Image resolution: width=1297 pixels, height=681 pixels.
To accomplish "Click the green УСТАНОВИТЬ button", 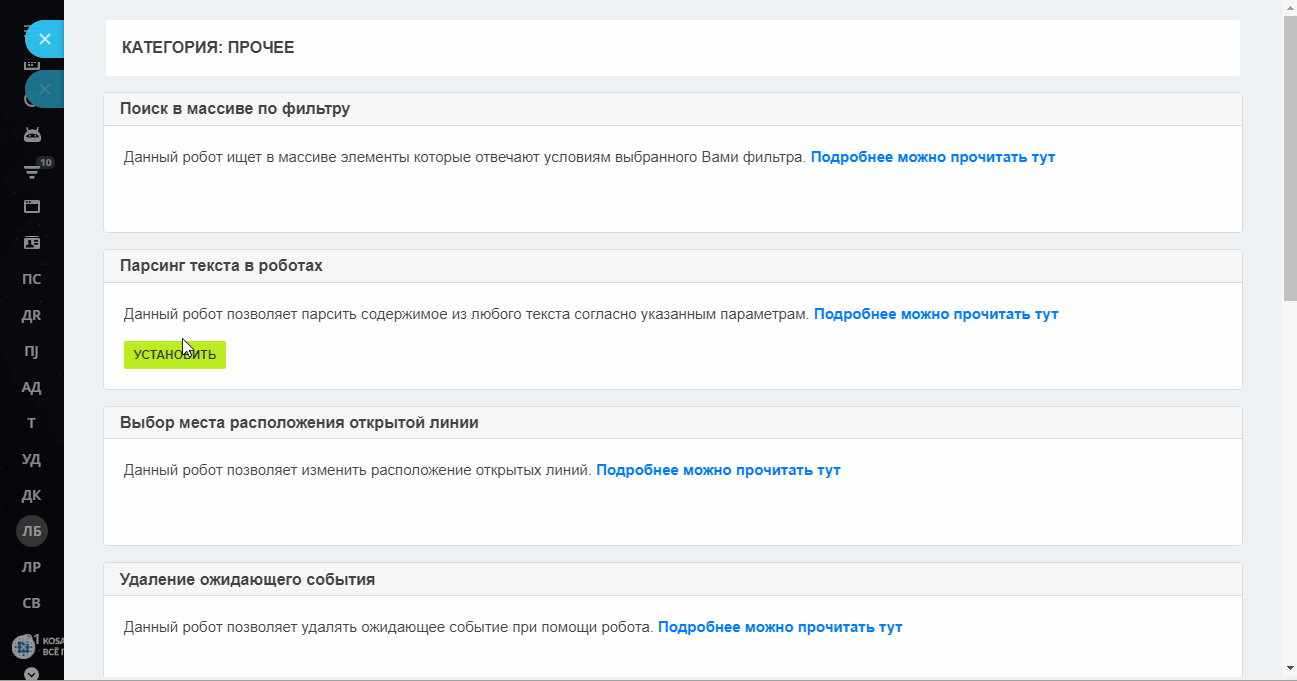I will 175,355.
